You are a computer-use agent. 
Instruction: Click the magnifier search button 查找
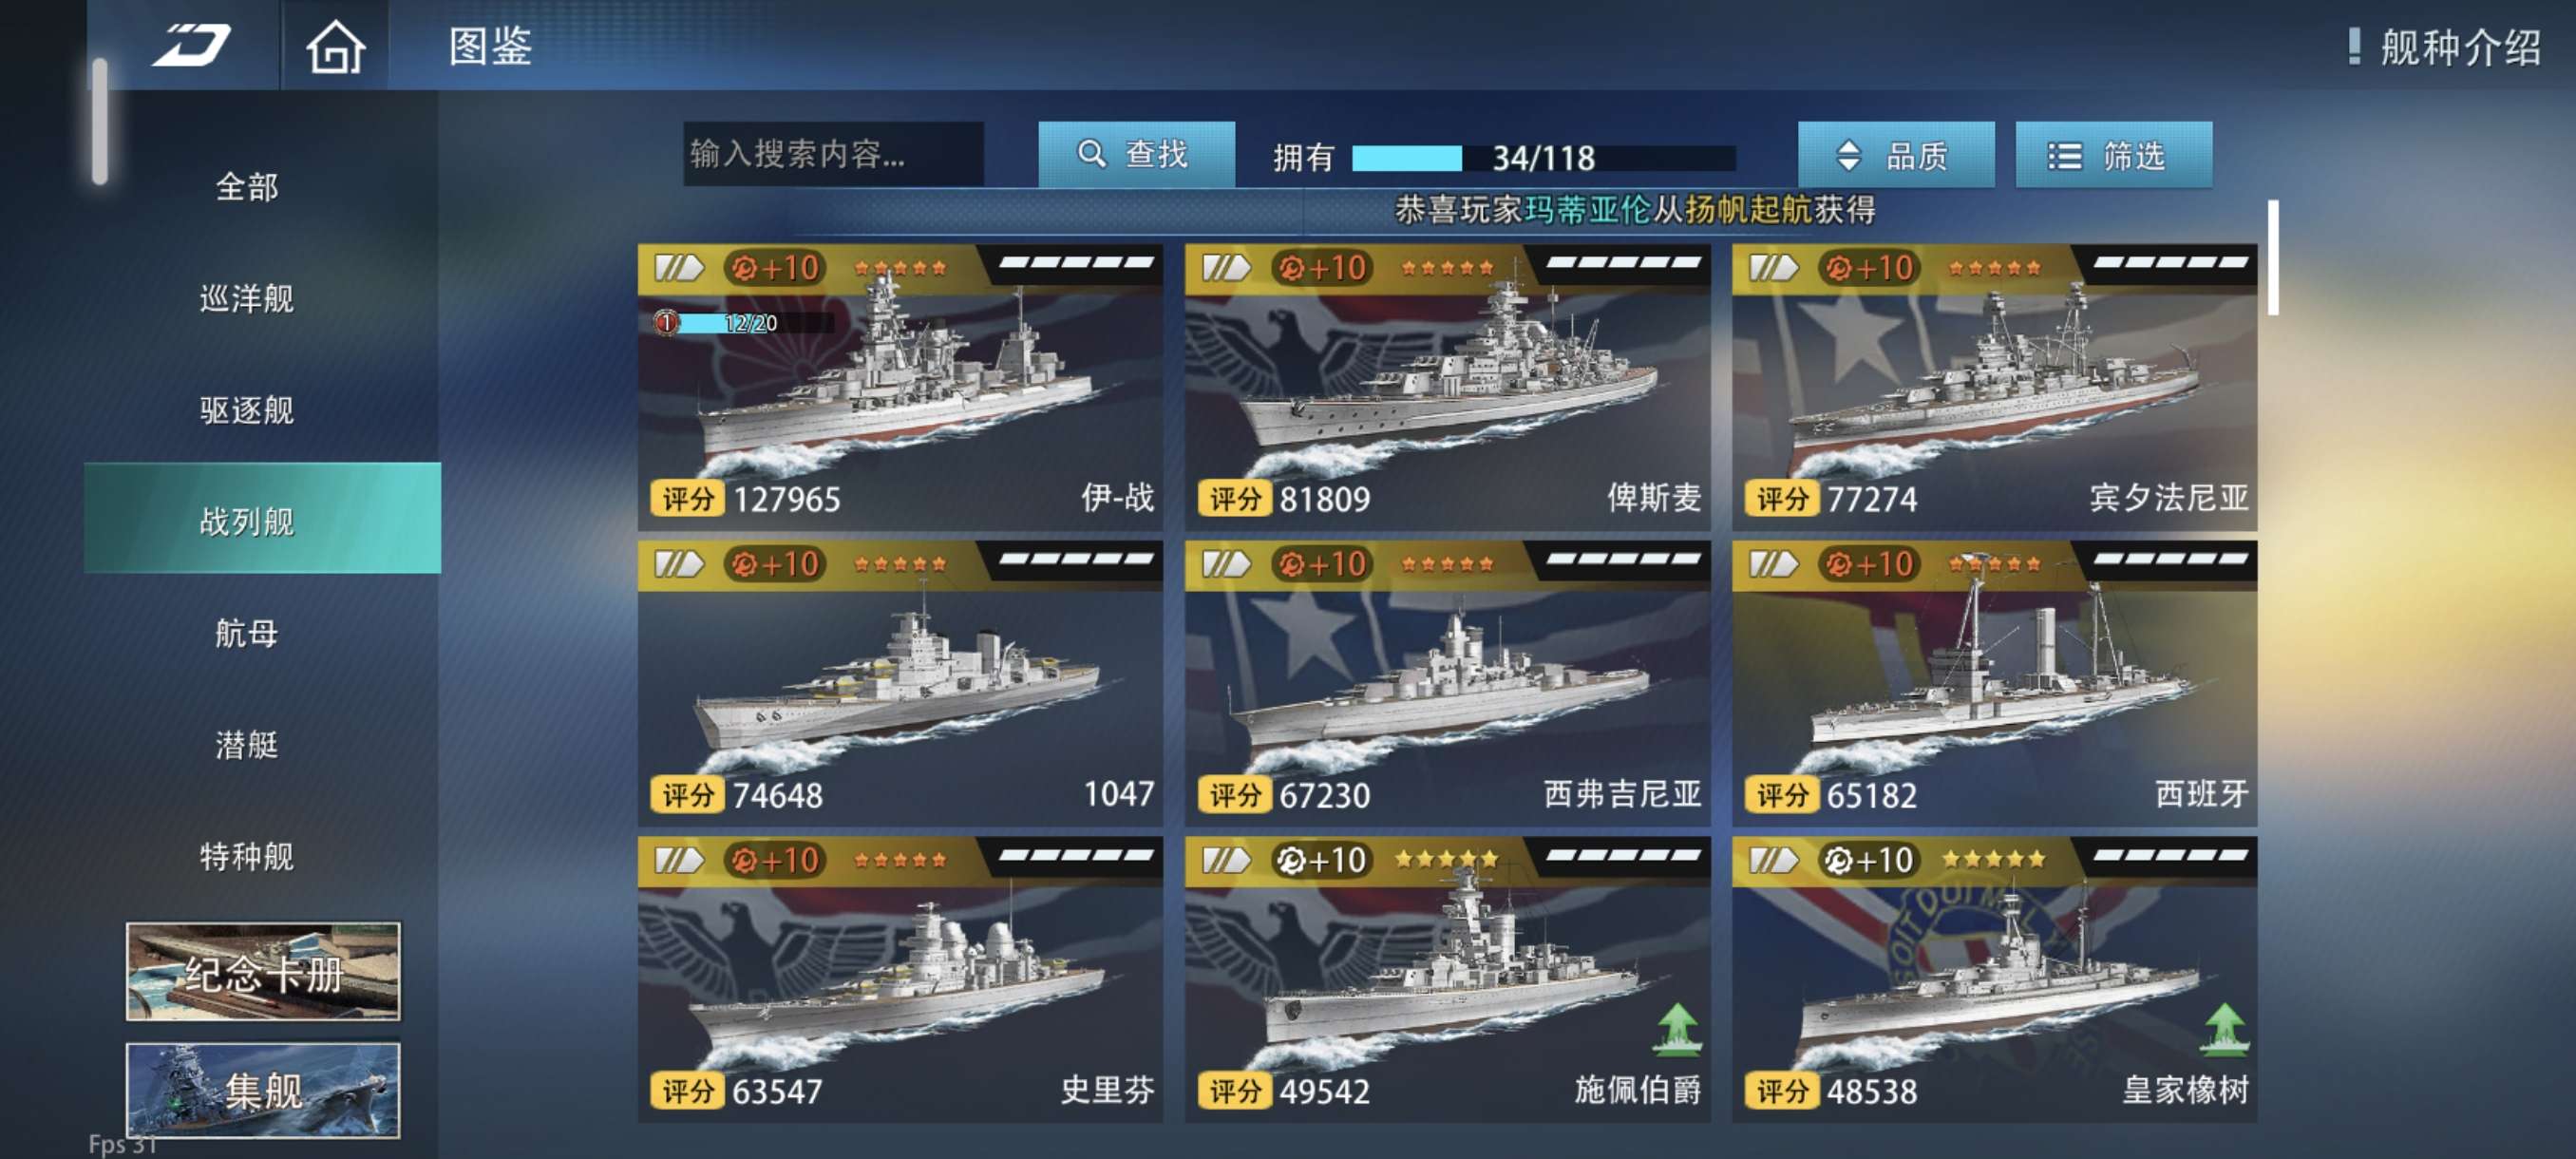1136,154
